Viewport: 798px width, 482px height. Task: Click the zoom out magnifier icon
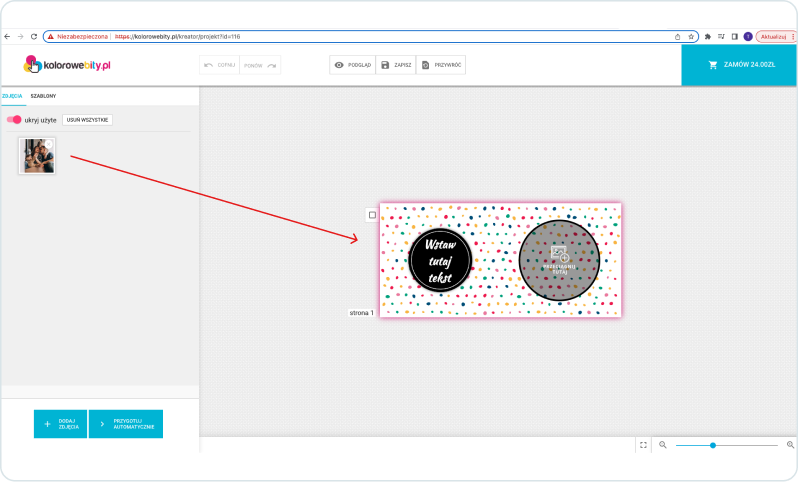(662, 445)
